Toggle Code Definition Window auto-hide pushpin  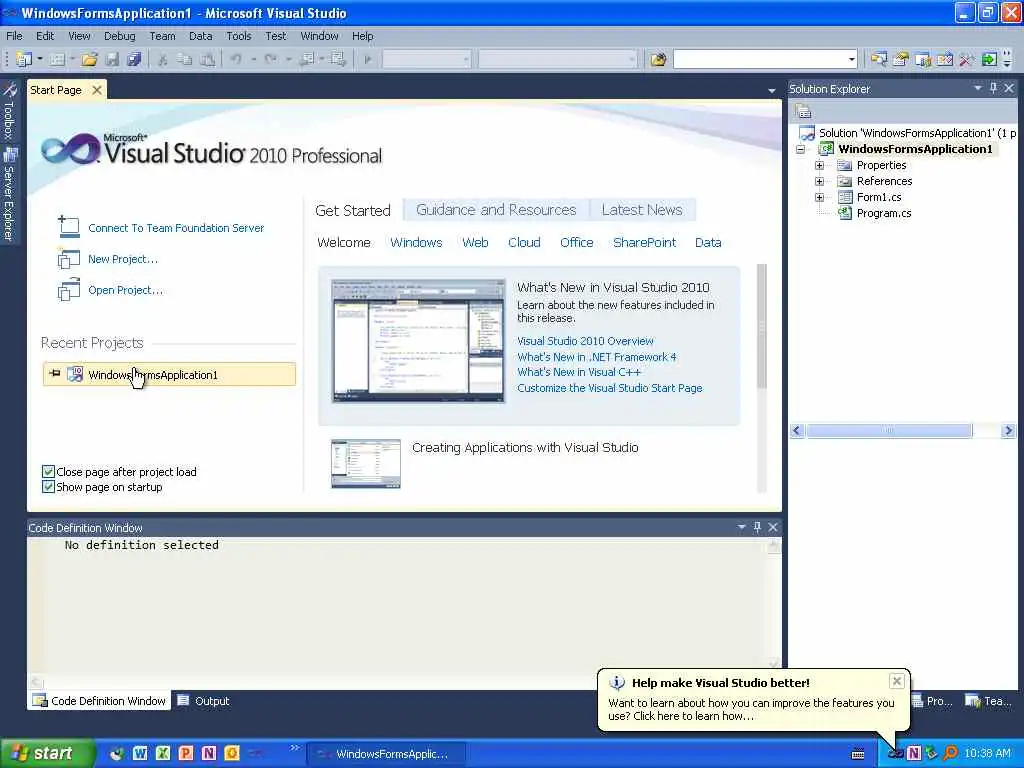click(757, 527)
